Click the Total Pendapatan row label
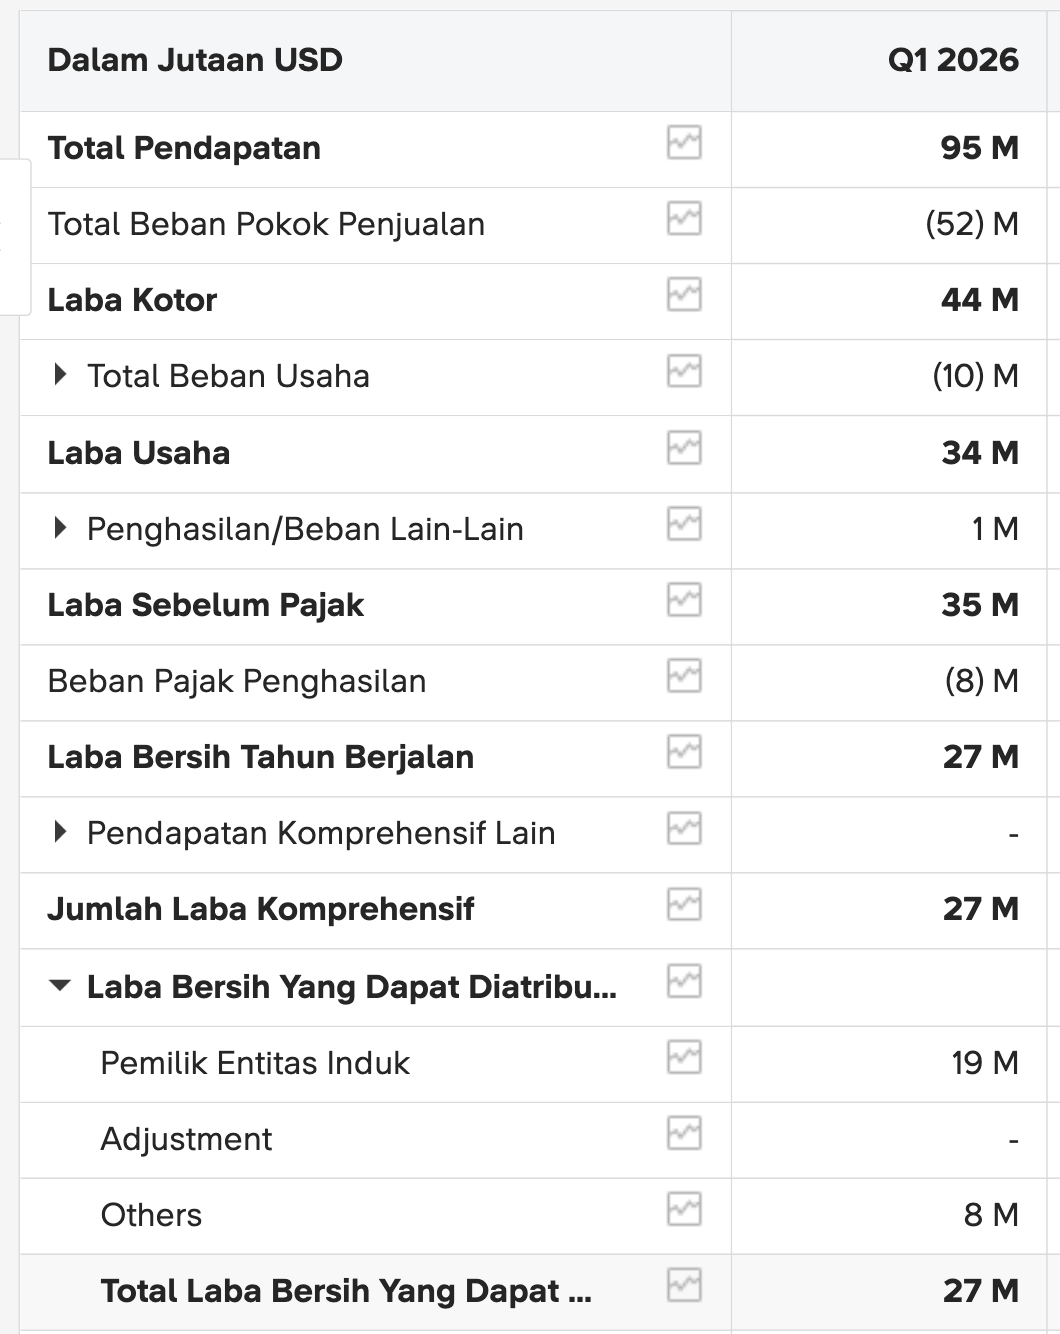This screenshot has width=1060, height=1334. click(x=184, y=148)
